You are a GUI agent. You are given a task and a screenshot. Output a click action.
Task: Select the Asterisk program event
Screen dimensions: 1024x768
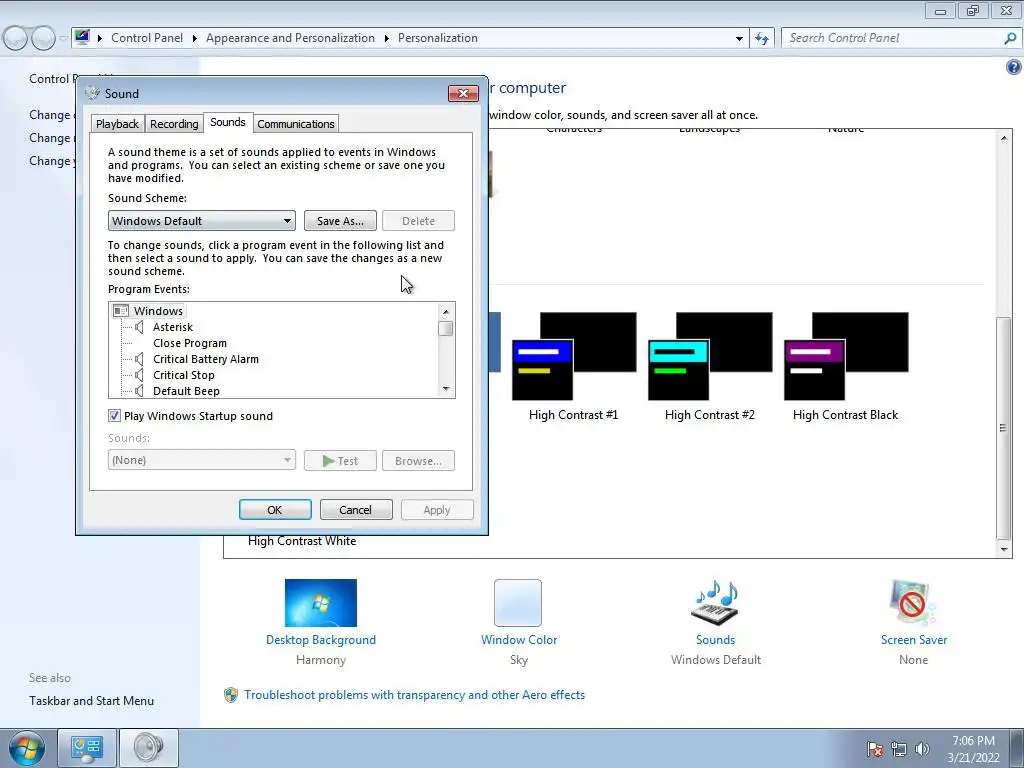click(x=173, y=327)
